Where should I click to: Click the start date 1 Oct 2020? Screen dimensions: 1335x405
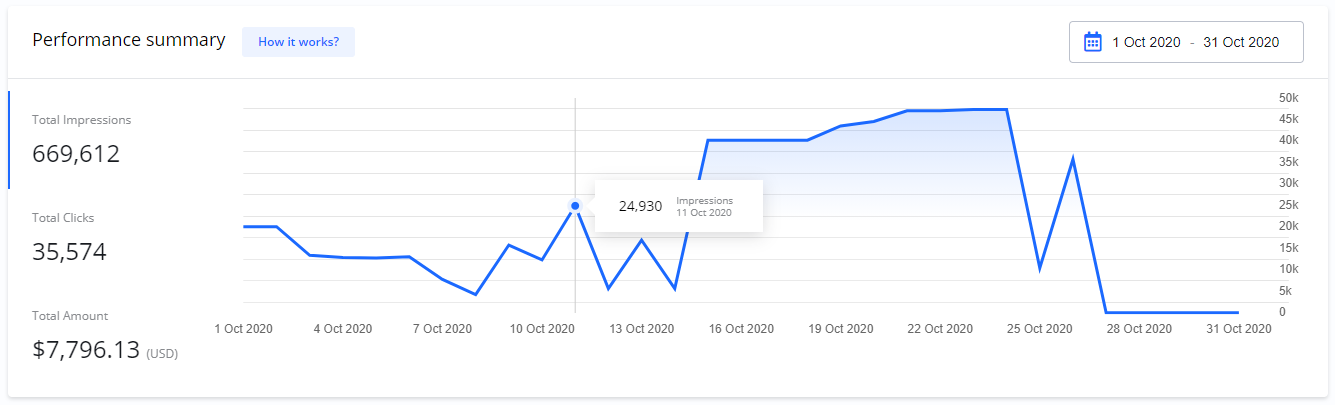tap(1146, 42)
